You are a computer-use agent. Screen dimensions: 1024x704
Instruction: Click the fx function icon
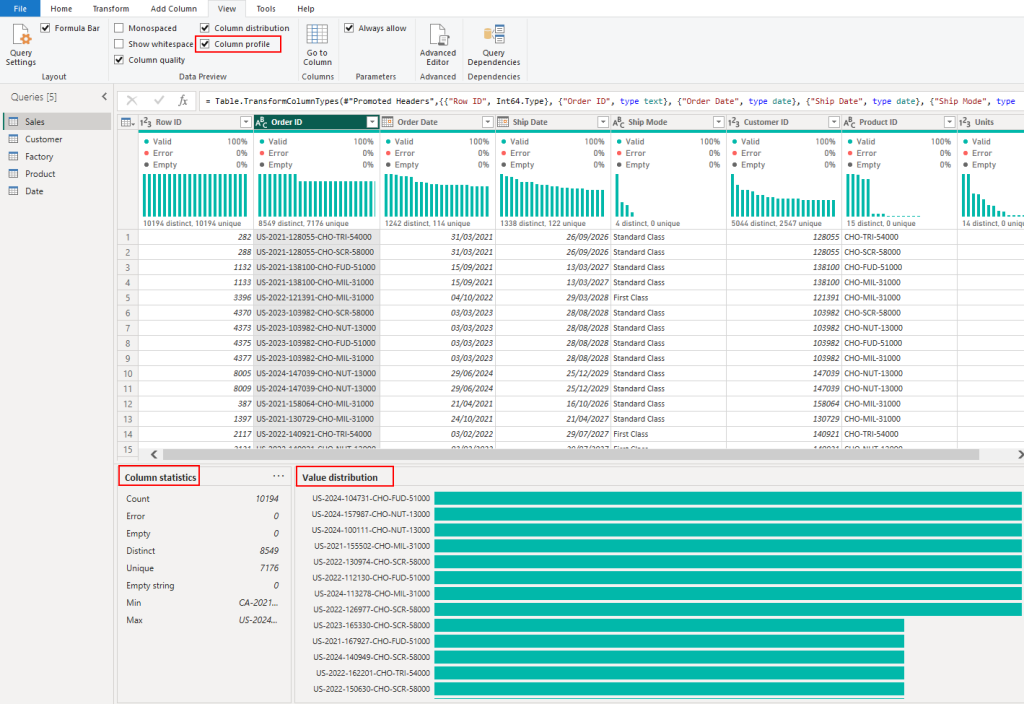183,101
